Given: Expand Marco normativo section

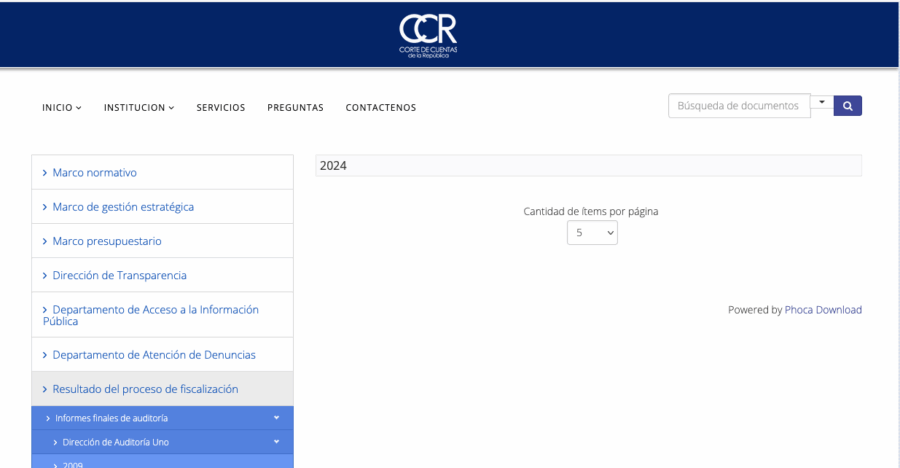Looking at the screenshot, I should (94, 173).
